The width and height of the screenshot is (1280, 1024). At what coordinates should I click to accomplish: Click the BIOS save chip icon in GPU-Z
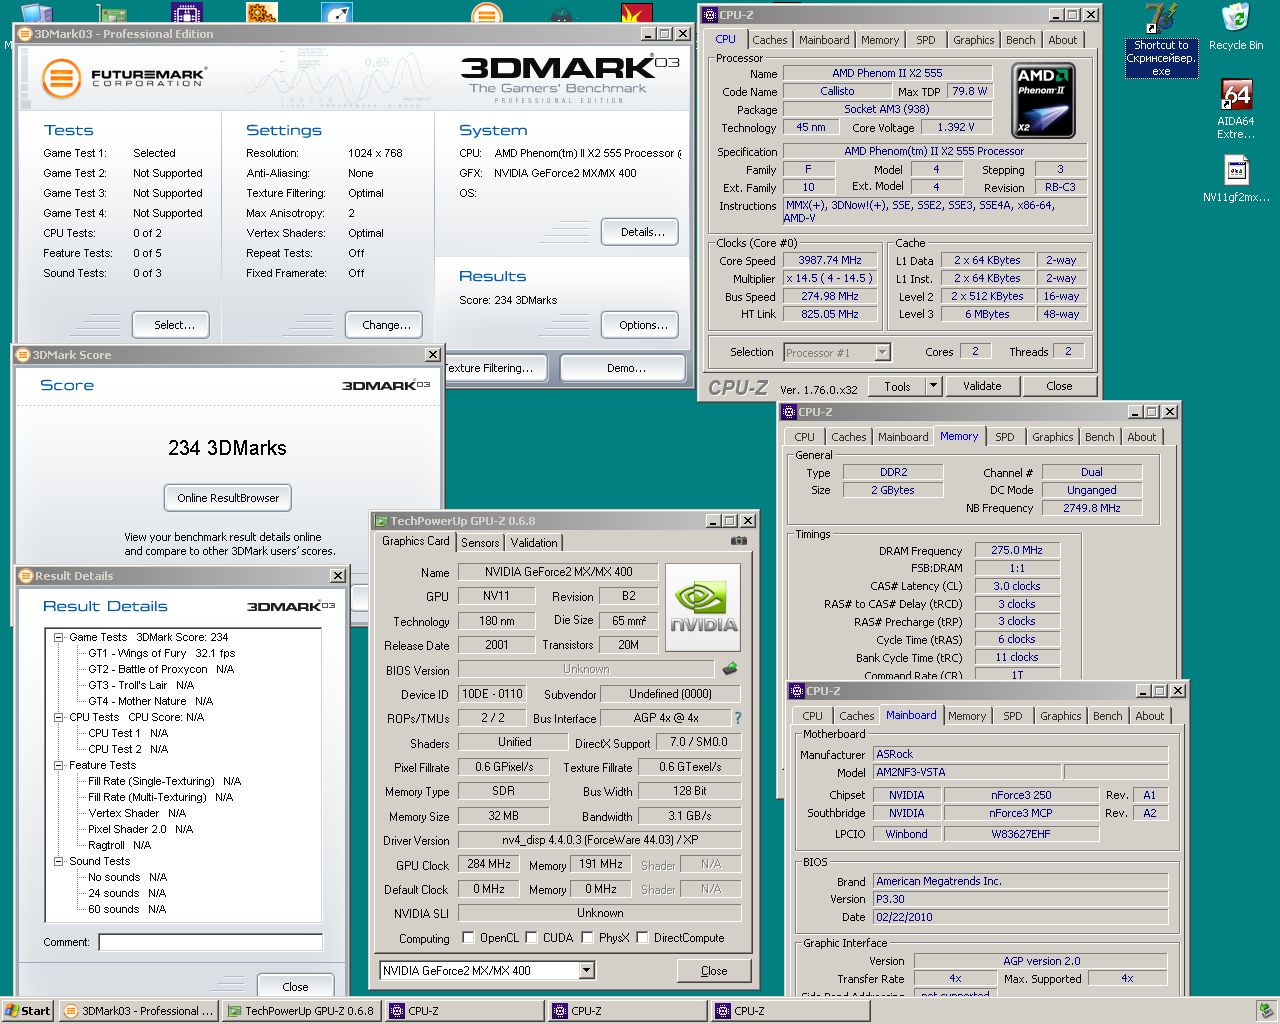[730, 669]
